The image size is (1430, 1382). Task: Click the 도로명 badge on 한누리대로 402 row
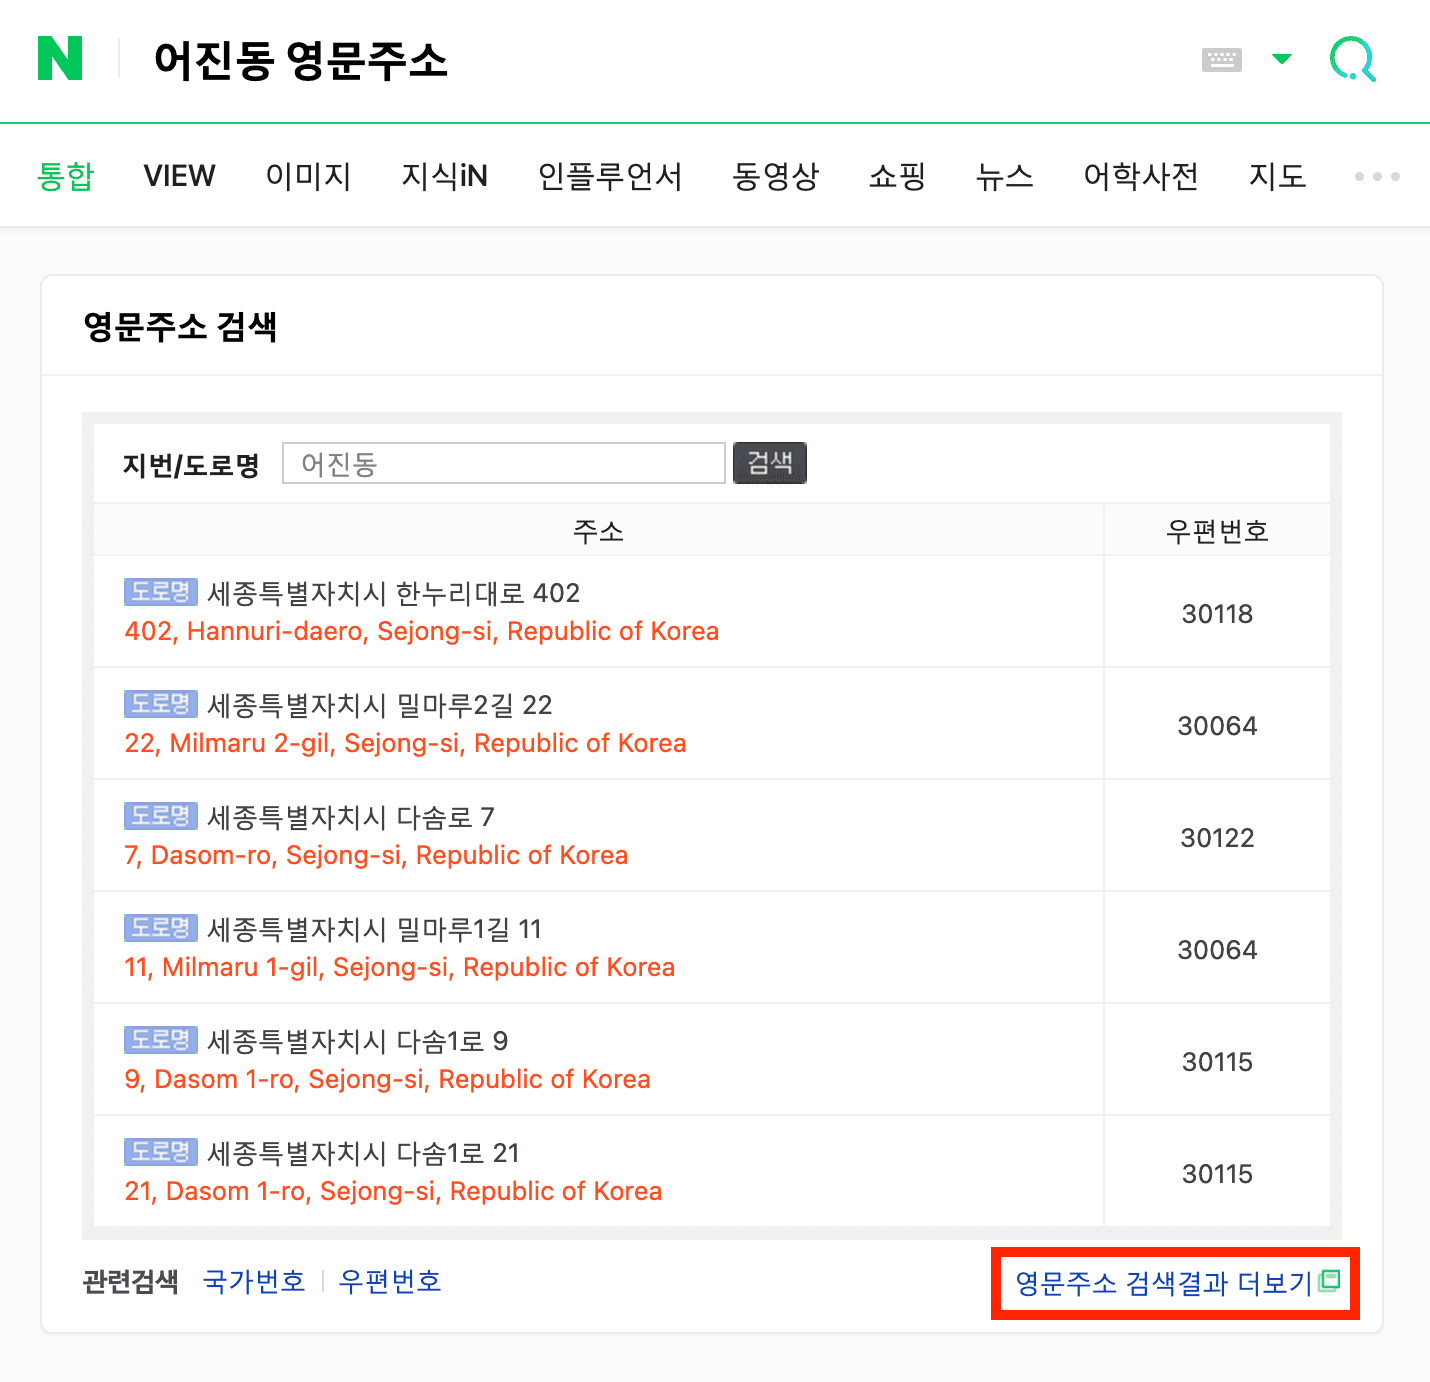pos(159,592)
